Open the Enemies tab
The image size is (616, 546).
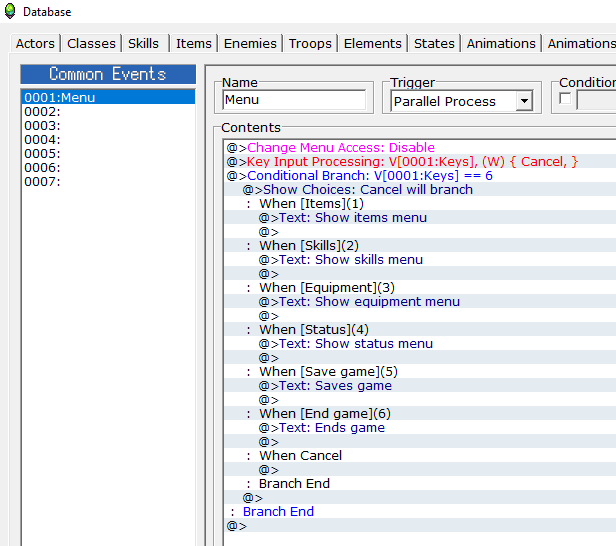click(250, 44)
